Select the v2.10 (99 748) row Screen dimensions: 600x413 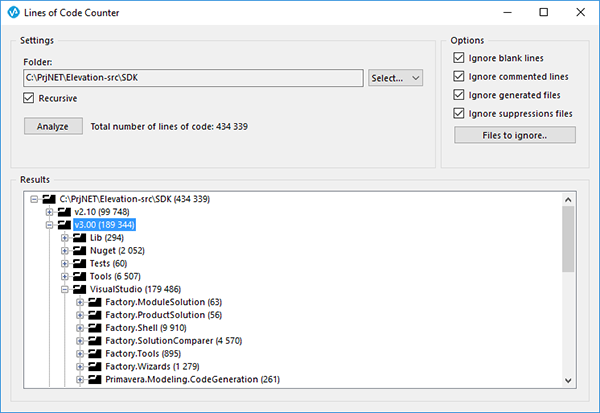(102, 212)
